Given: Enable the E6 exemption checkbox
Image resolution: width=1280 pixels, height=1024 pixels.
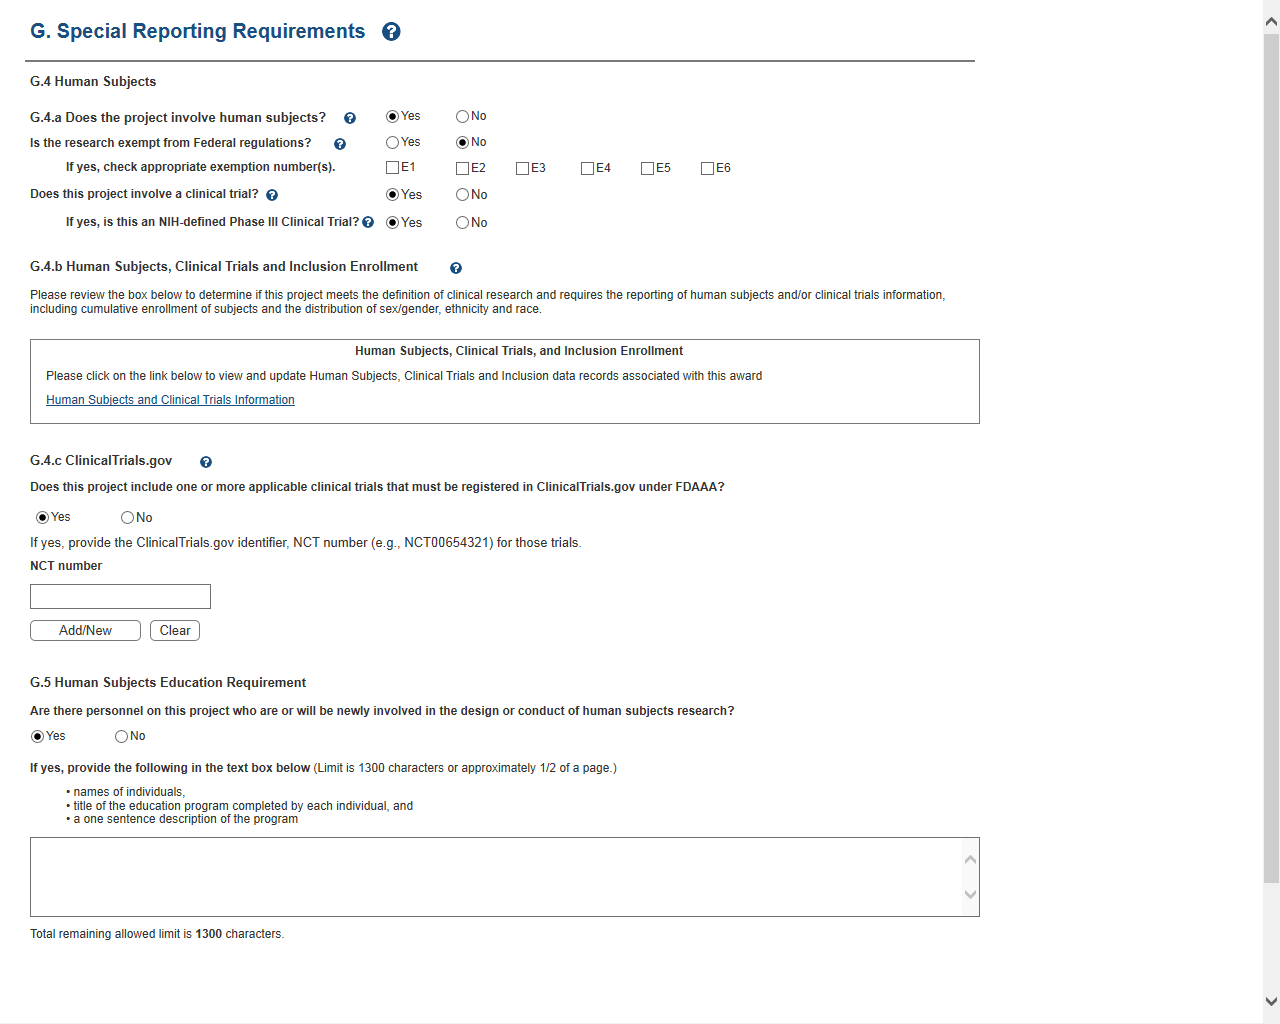Looking at the screenshot, I should [x=707, y=168].
